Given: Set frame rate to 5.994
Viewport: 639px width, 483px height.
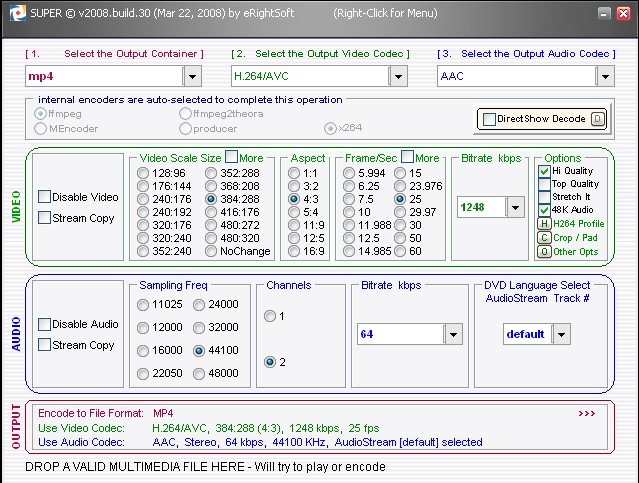Looking at the screenshot, I should pos(349,173).
